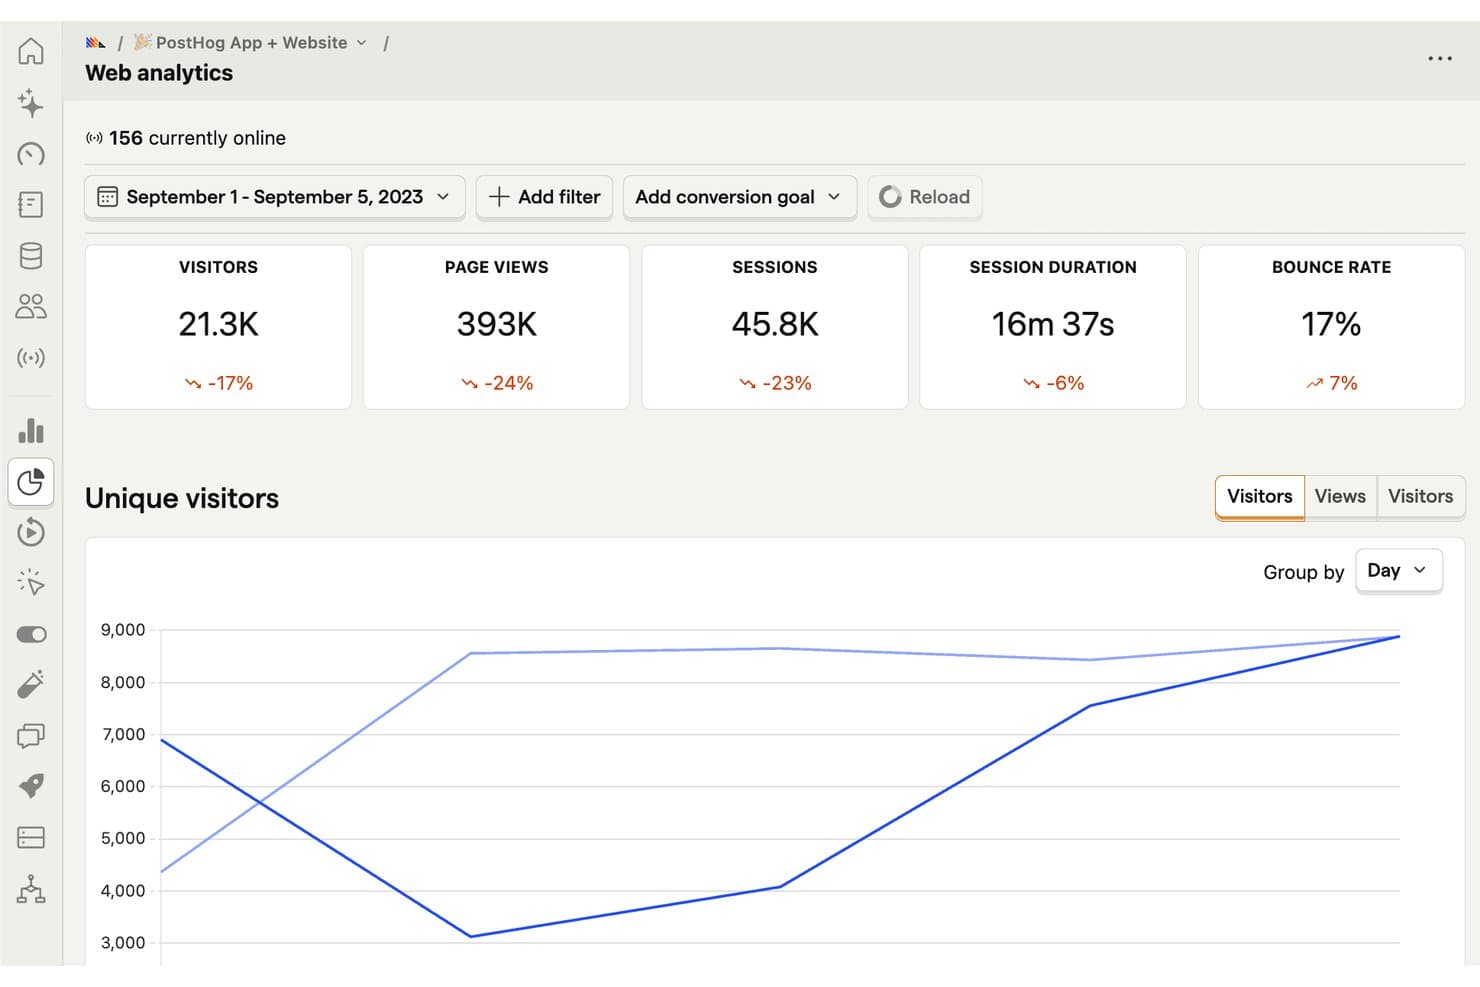Open the PostHog App + Website project dropdown
The width and height of the screenshot is (1480, 987).
[251, 43]
